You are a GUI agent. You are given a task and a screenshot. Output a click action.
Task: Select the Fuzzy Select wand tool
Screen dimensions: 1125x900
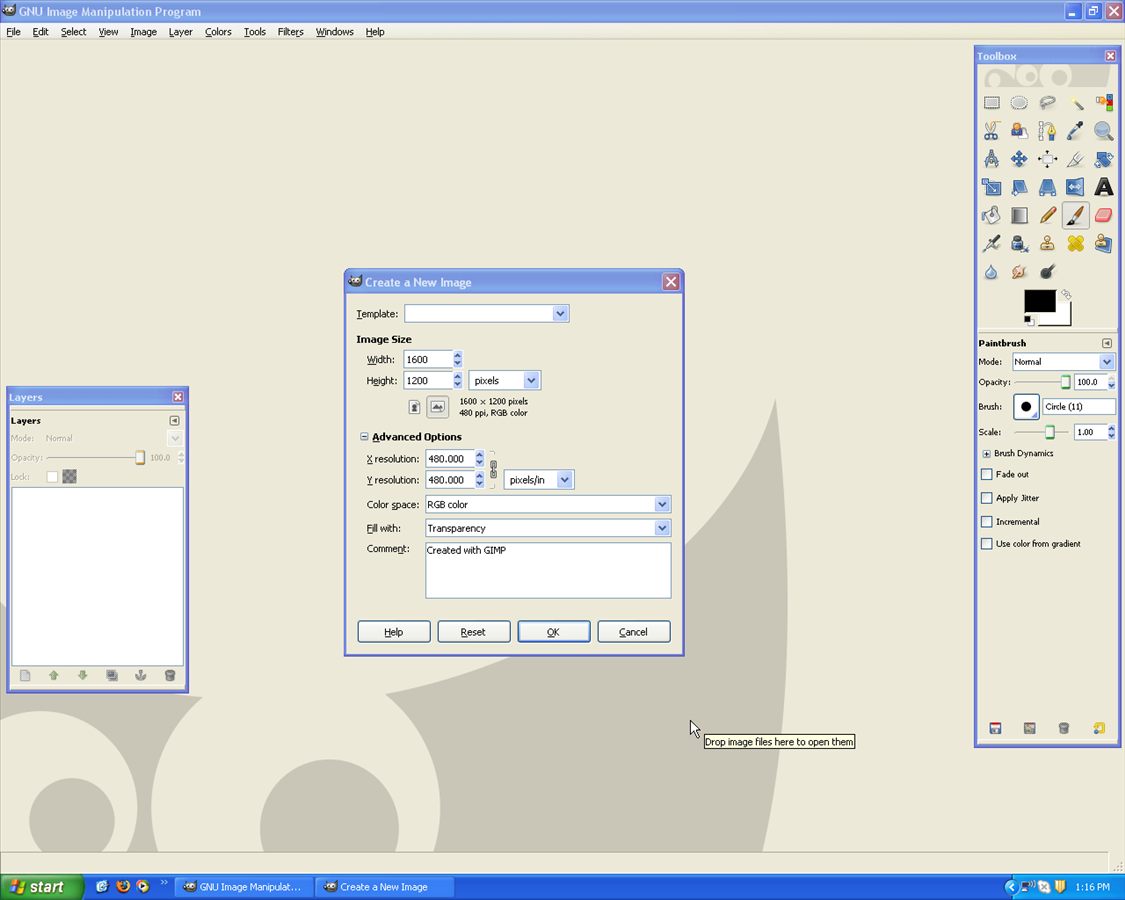[1075, 103]
